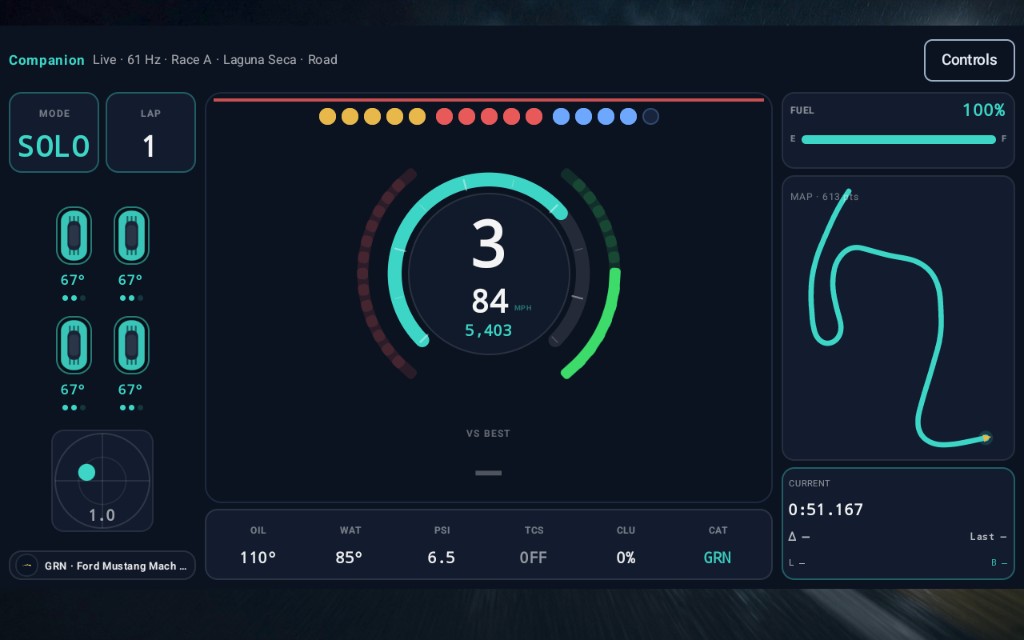
Task: Click the rear-right tire icon
Action: point(131,345)
